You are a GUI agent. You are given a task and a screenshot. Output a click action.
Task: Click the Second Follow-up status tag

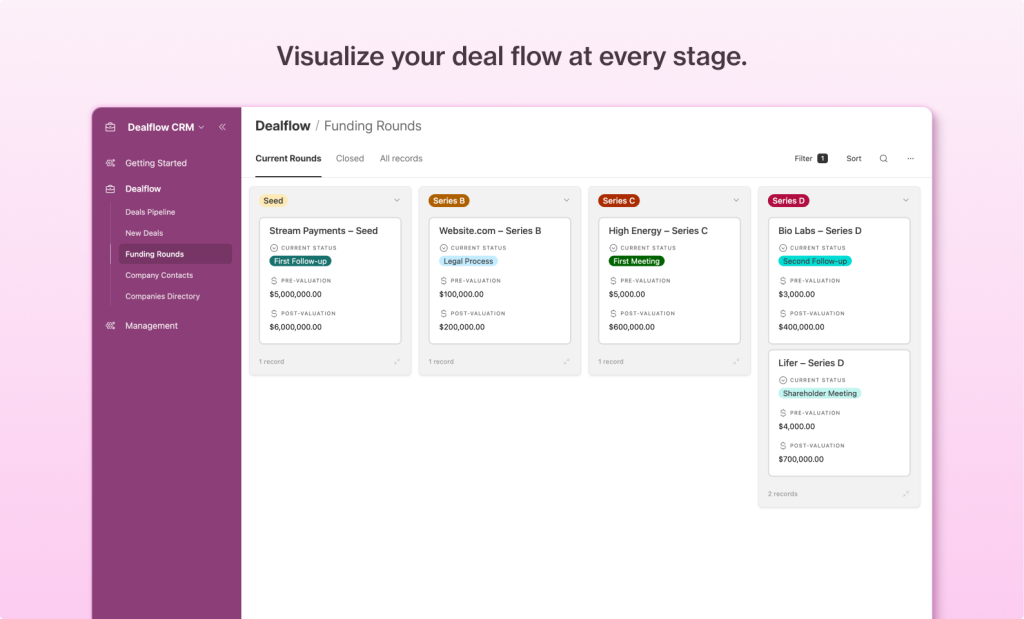click(815, 261)
